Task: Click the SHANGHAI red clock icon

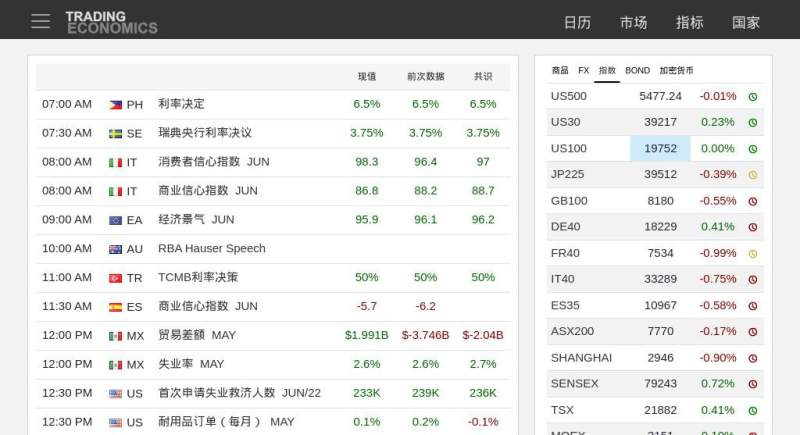Action: pyautogui.click(x=753, y=358)
